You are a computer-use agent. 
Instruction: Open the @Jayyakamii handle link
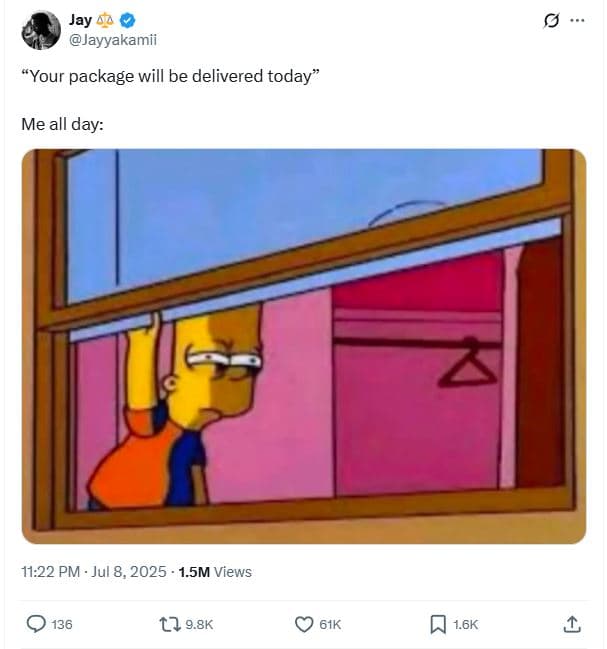tap(113, 40)
